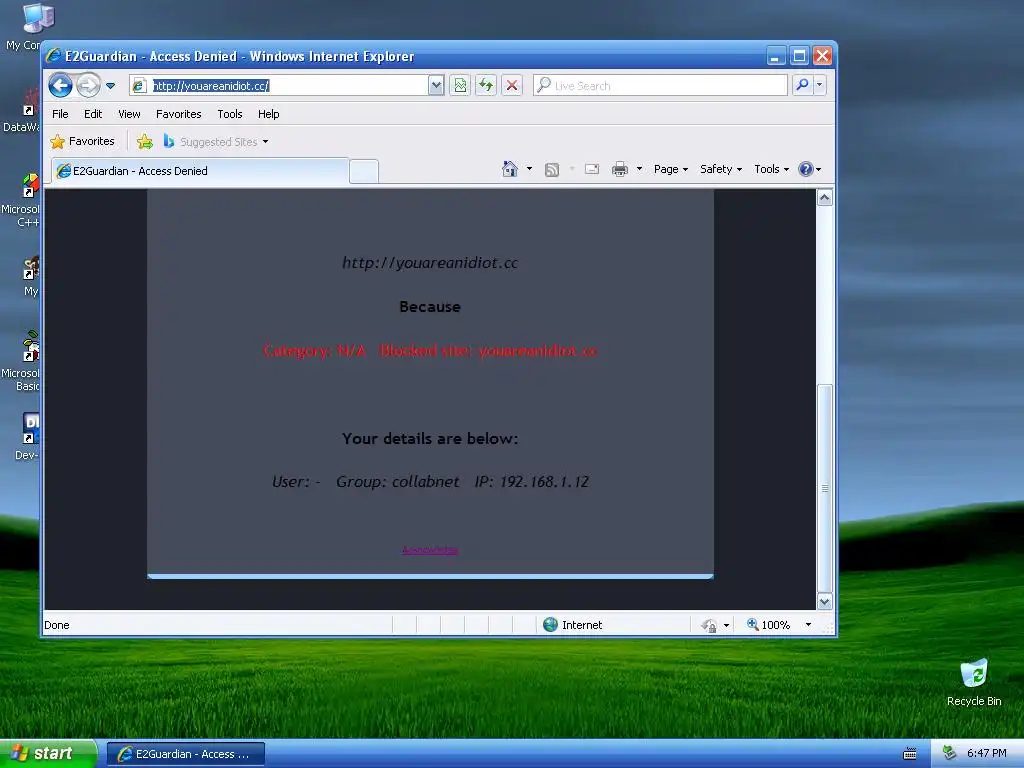Open the Edit menu
The image size is (1024, 768).
pos(93,114)
